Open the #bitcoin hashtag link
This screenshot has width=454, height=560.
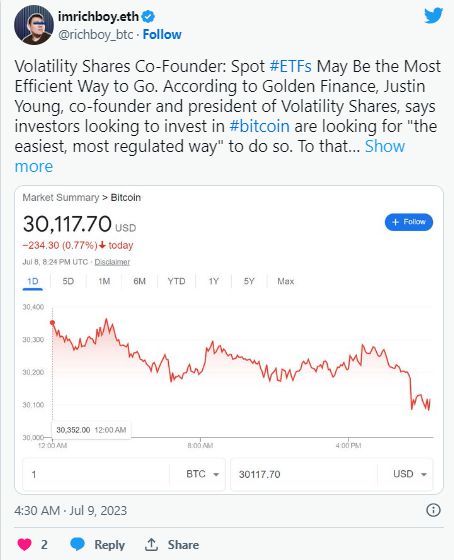click(259, 126)
